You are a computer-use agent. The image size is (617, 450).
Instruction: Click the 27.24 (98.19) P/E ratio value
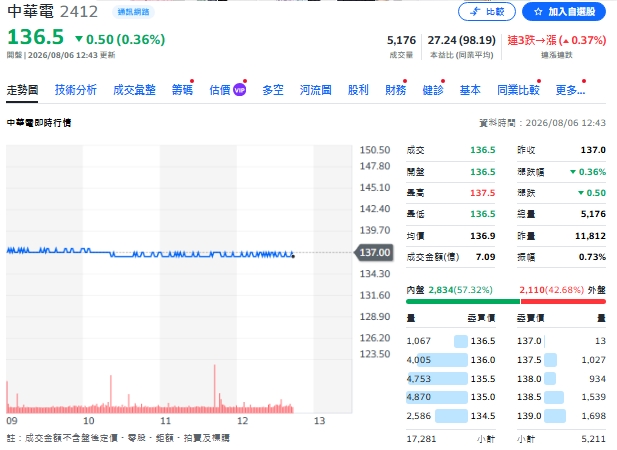[x=462, y=40]
